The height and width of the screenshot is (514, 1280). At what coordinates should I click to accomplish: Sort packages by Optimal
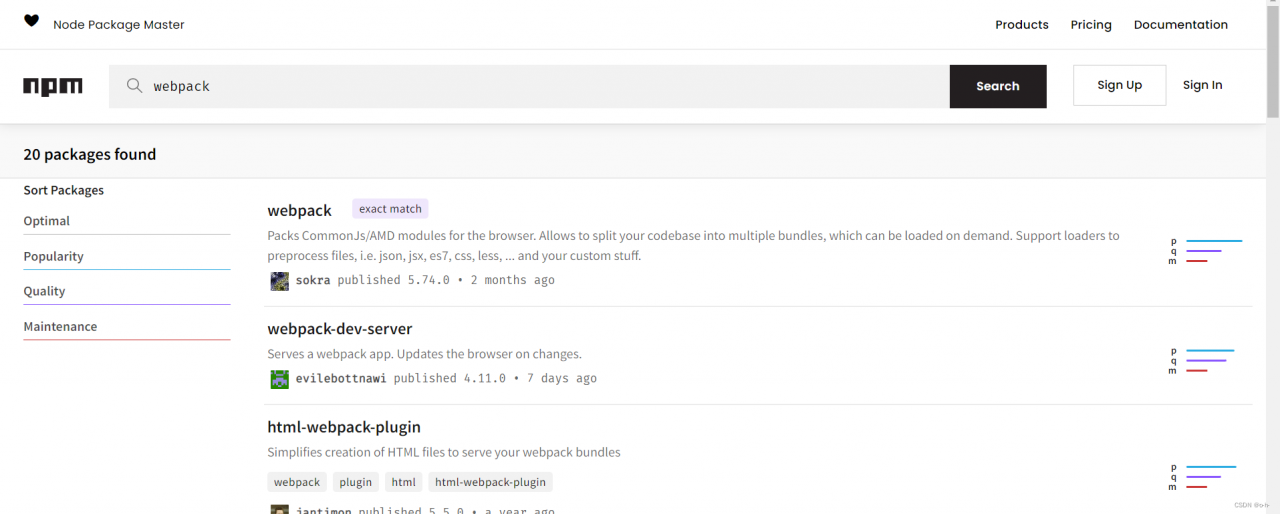127,221
